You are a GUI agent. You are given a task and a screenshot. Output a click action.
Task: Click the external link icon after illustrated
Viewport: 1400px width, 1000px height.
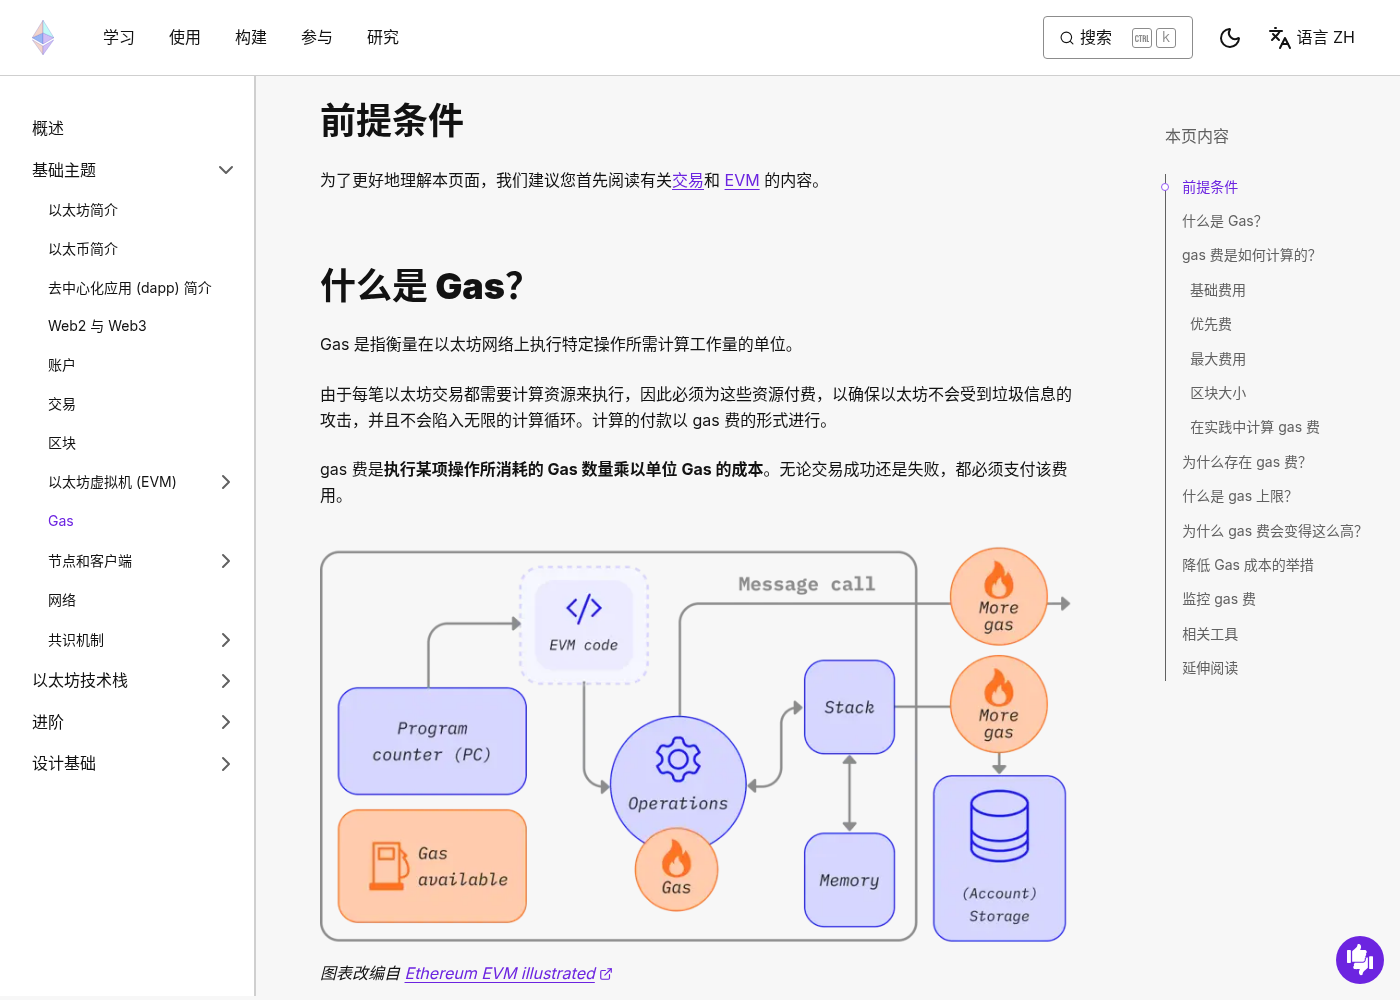[606, 973]
